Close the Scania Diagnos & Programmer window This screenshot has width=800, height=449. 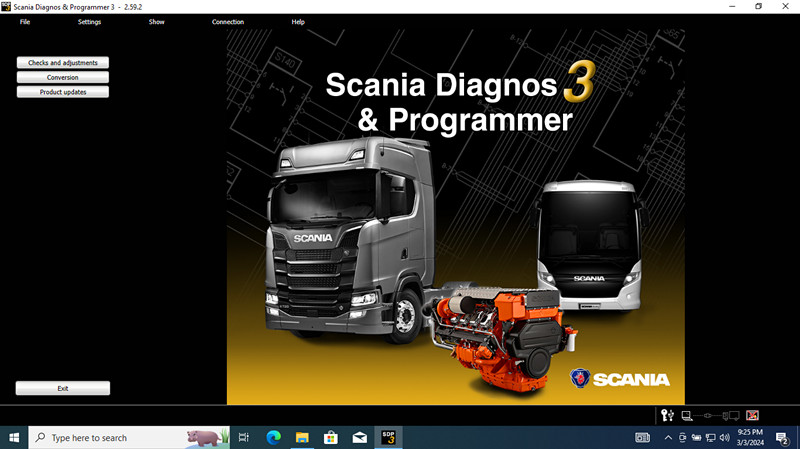tap(786, 7)
